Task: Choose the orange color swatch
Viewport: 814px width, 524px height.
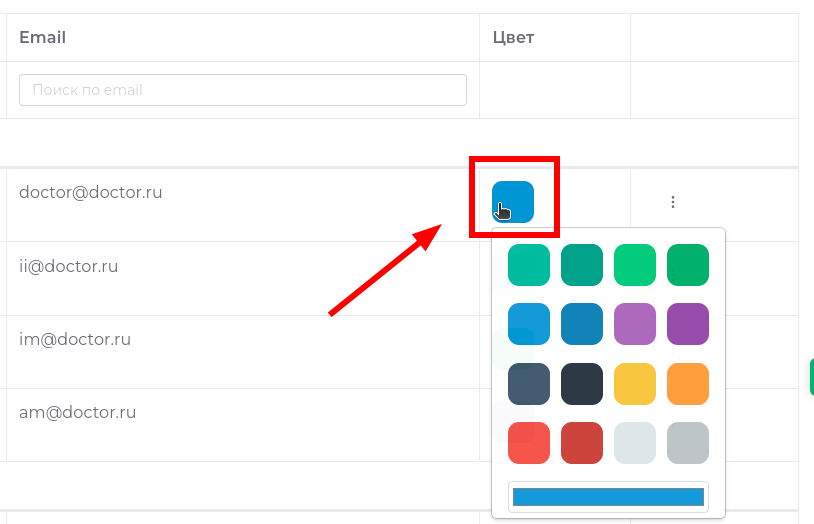Action: [x=688, y=384]
